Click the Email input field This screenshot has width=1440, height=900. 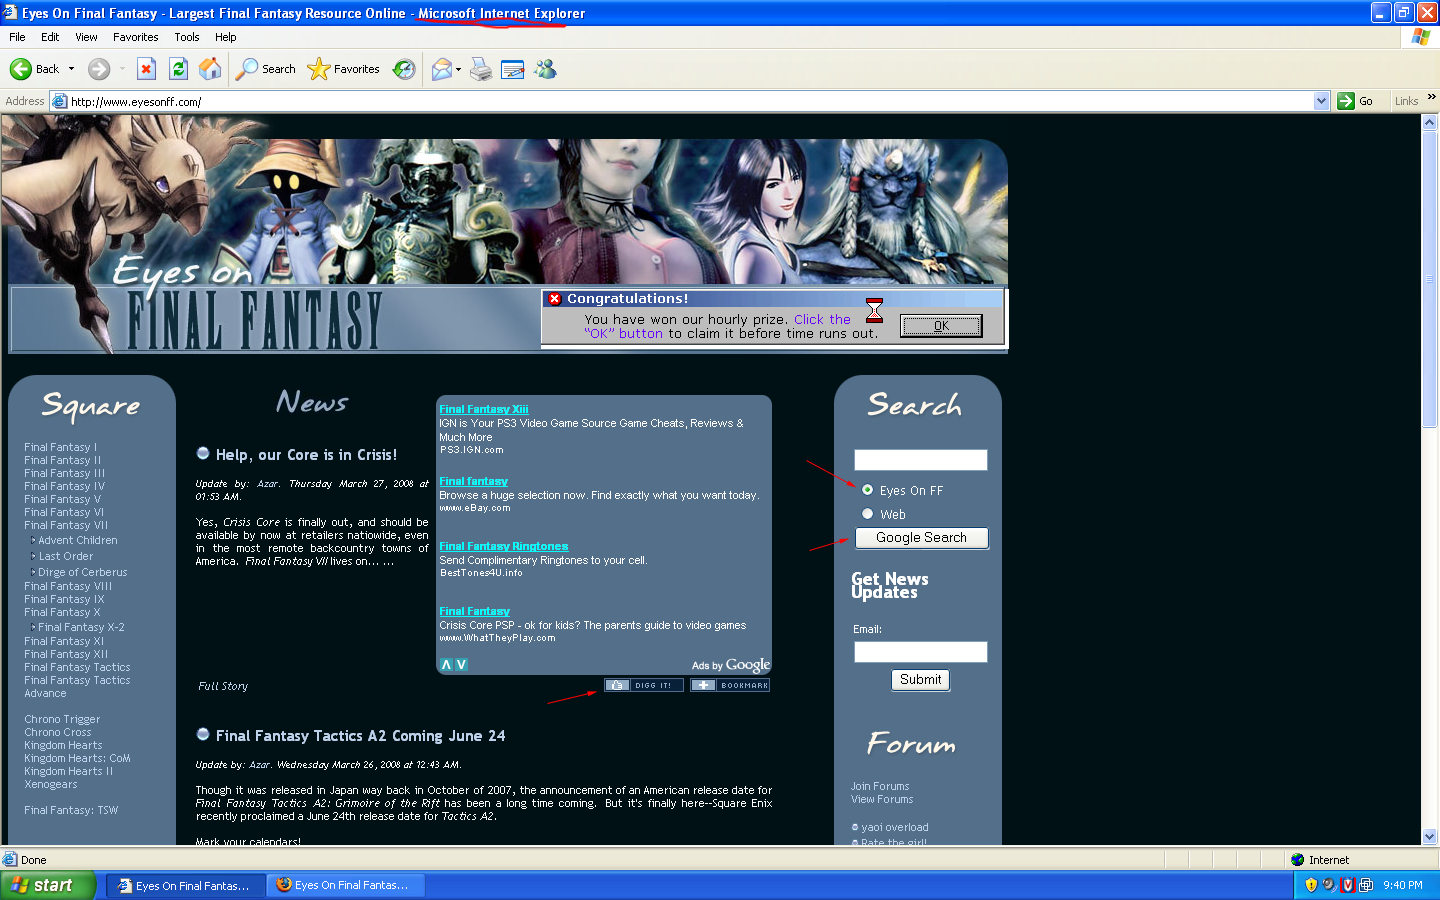[921, 652]
